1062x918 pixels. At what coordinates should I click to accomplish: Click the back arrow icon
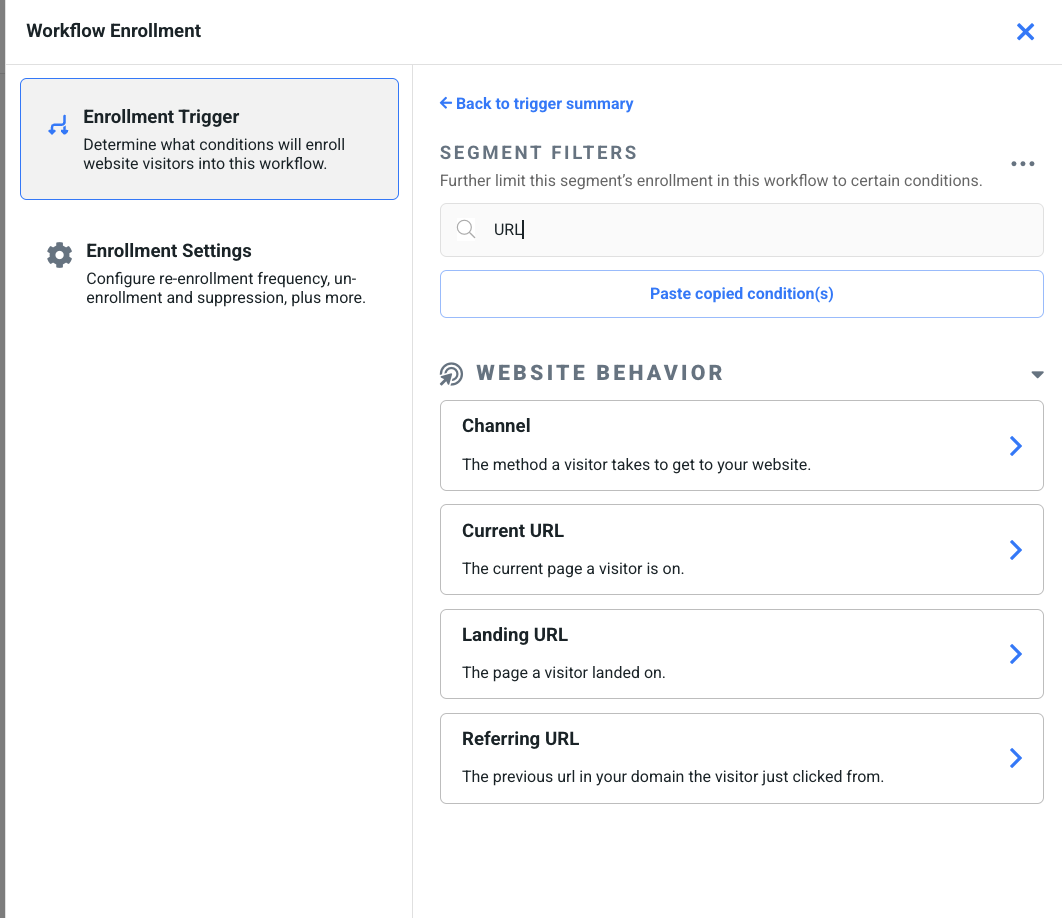(446, 103)
